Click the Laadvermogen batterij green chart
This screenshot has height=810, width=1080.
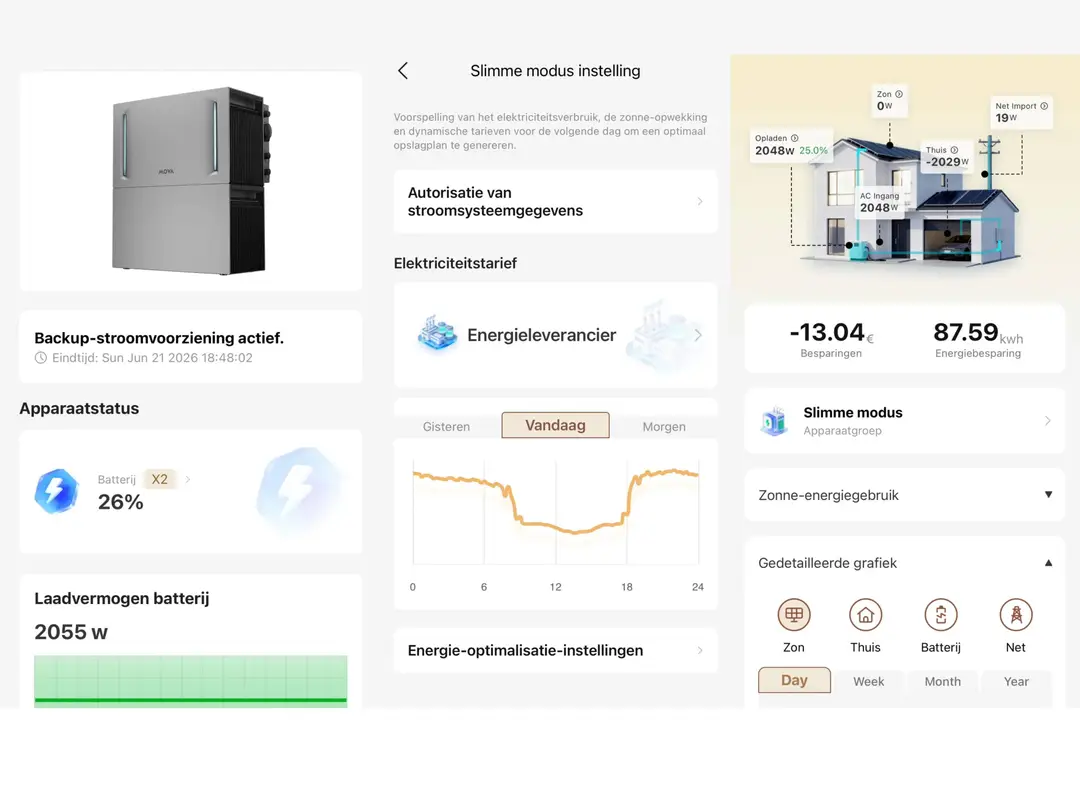(191, 681)
